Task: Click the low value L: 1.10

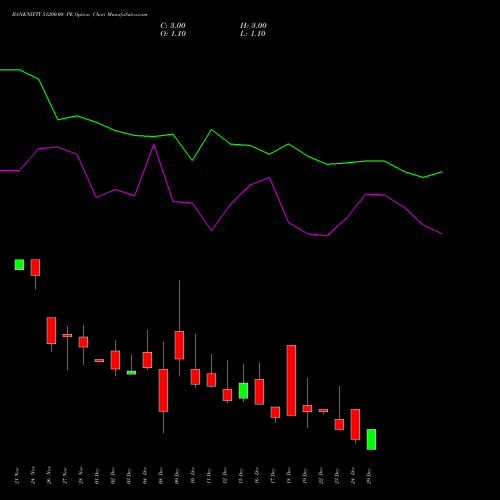Action: point(253,34)
